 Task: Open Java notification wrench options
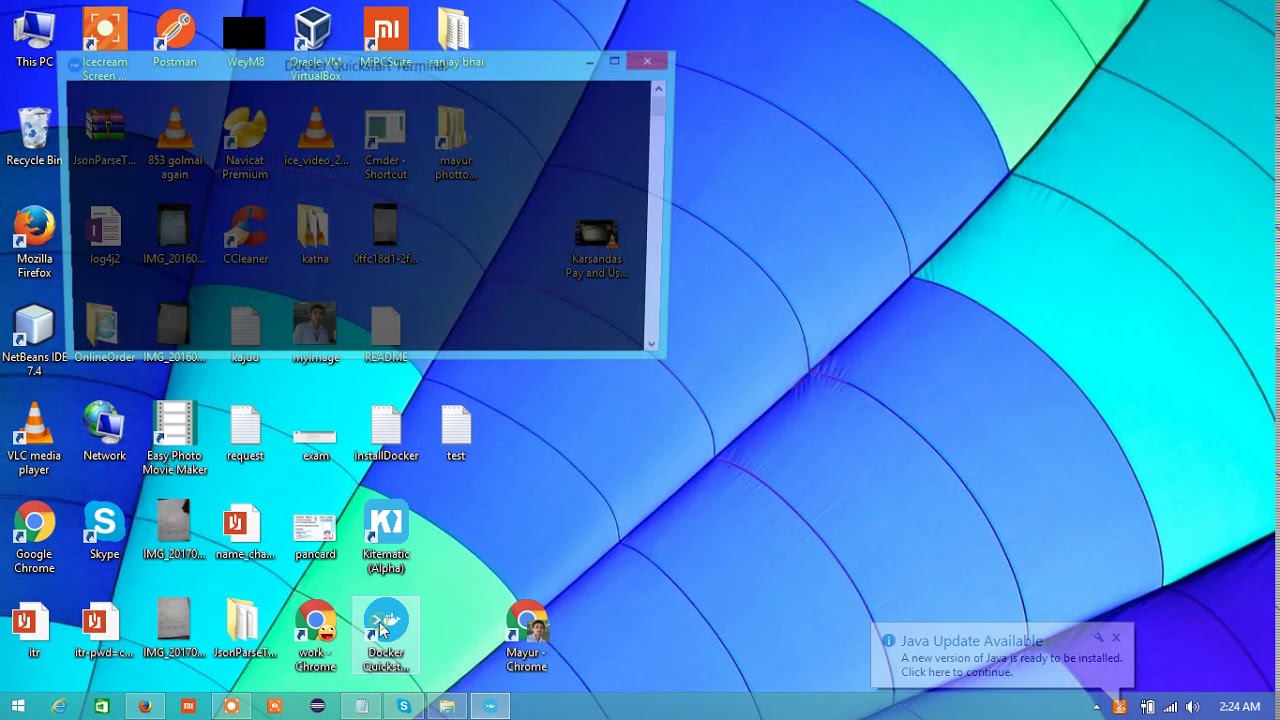point(1098,638)
